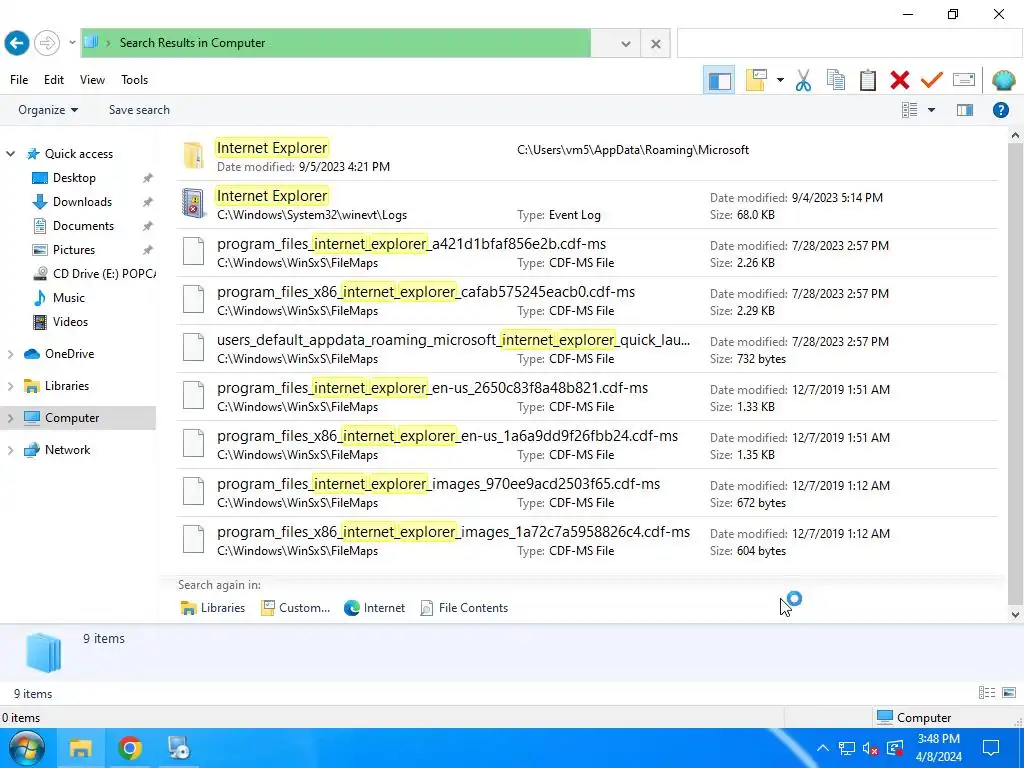Select Downloads in navigation pane
The height and width of the screenshot is (768, 1024).
point(82,202)
